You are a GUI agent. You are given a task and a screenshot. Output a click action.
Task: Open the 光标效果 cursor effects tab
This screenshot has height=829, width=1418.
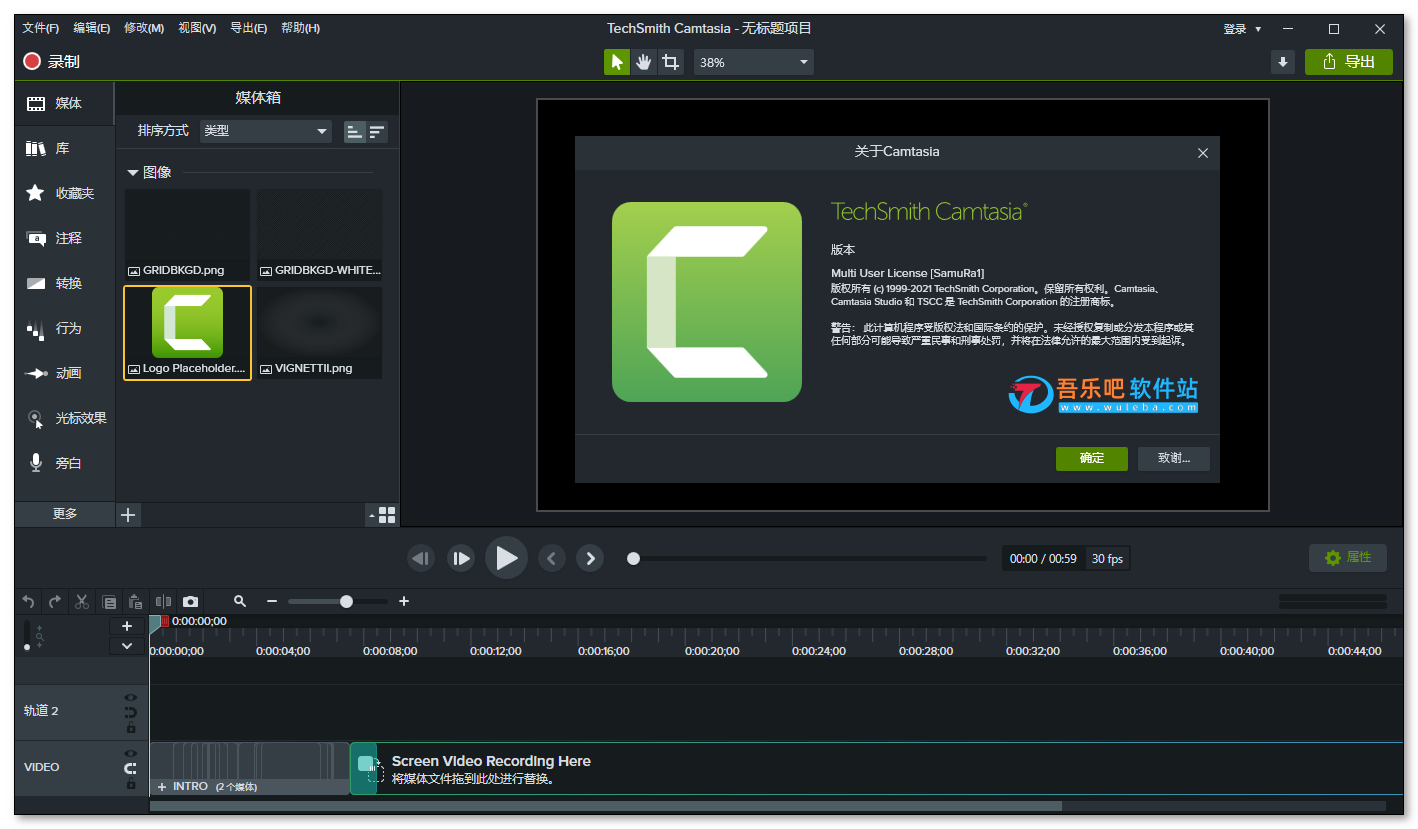(x=65, y=418)
